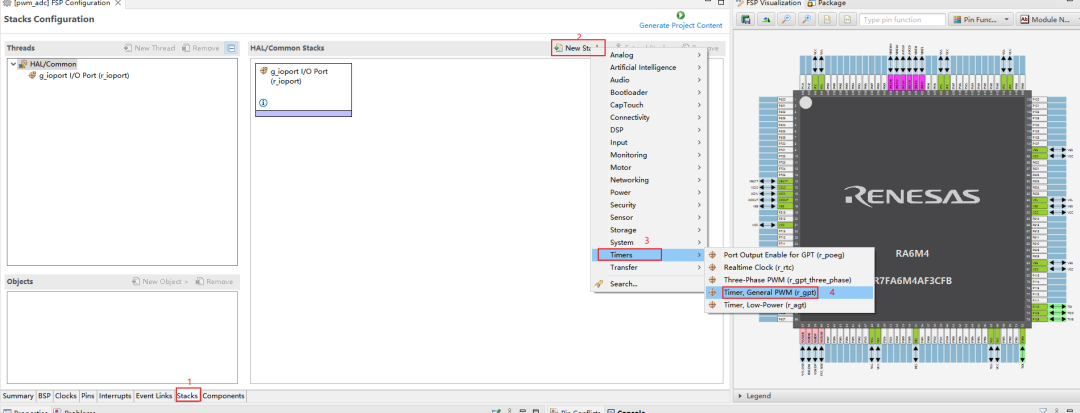Select Three-Phase PWM (r_gpt_three_phase)
This screenshot has width=1080, height=413.
click(789, 280)
